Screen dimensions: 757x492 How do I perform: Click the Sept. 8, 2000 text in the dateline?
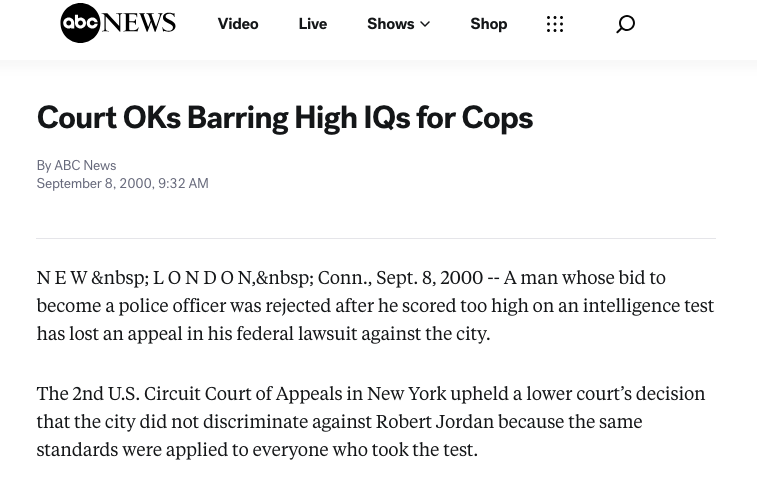point(429,278)
